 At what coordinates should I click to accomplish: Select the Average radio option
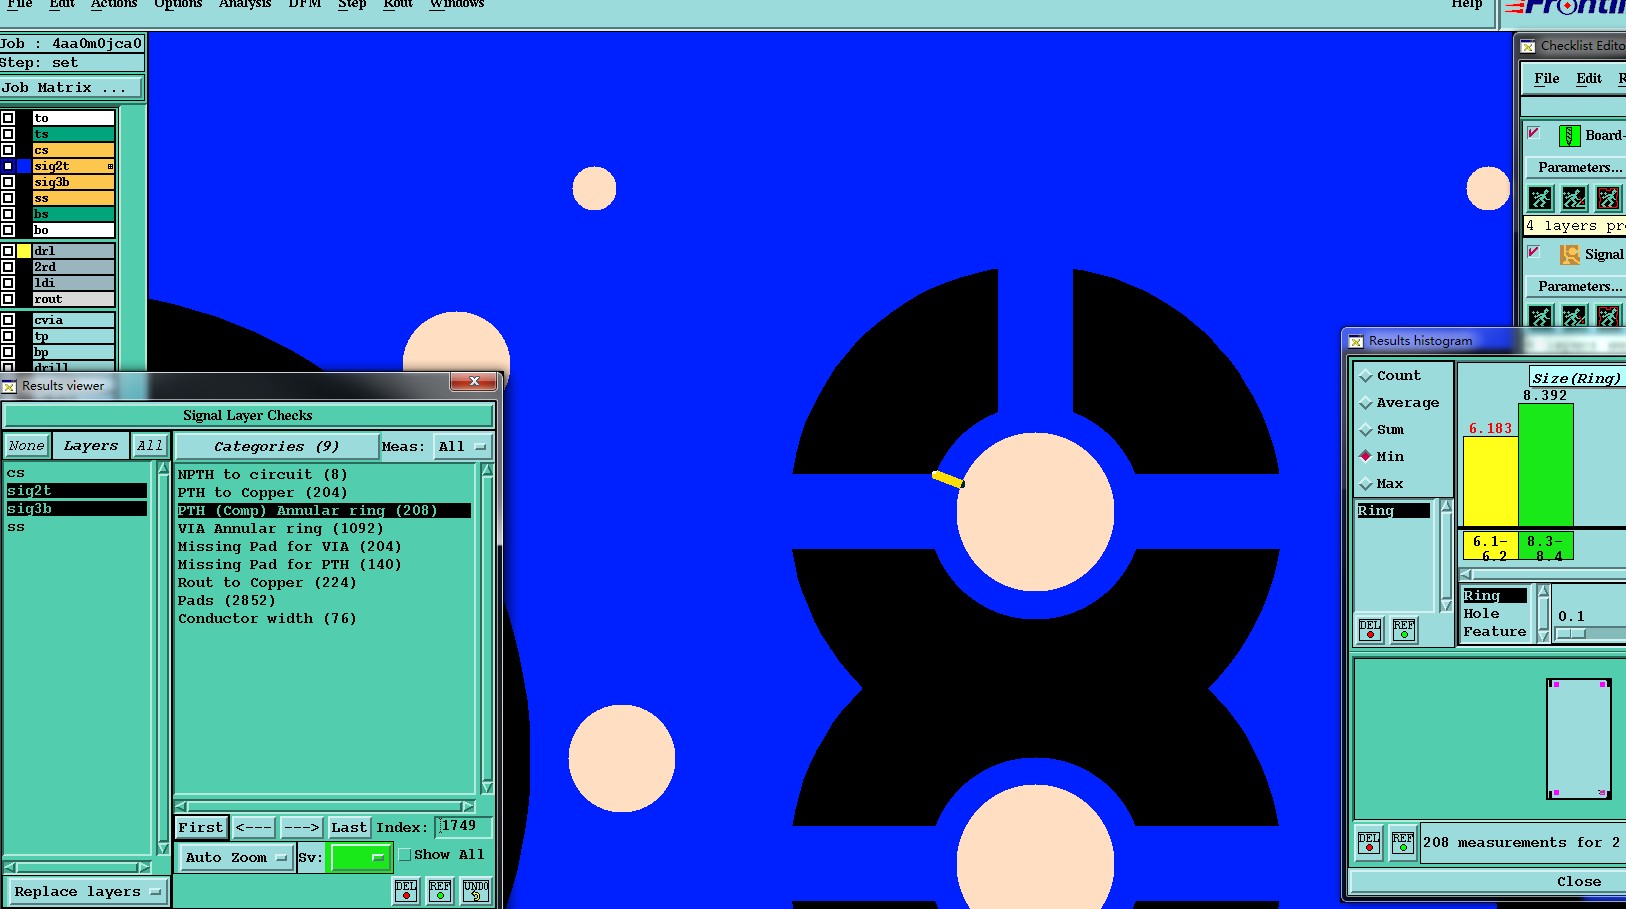pyautogui.click(x=1366, y=403)
